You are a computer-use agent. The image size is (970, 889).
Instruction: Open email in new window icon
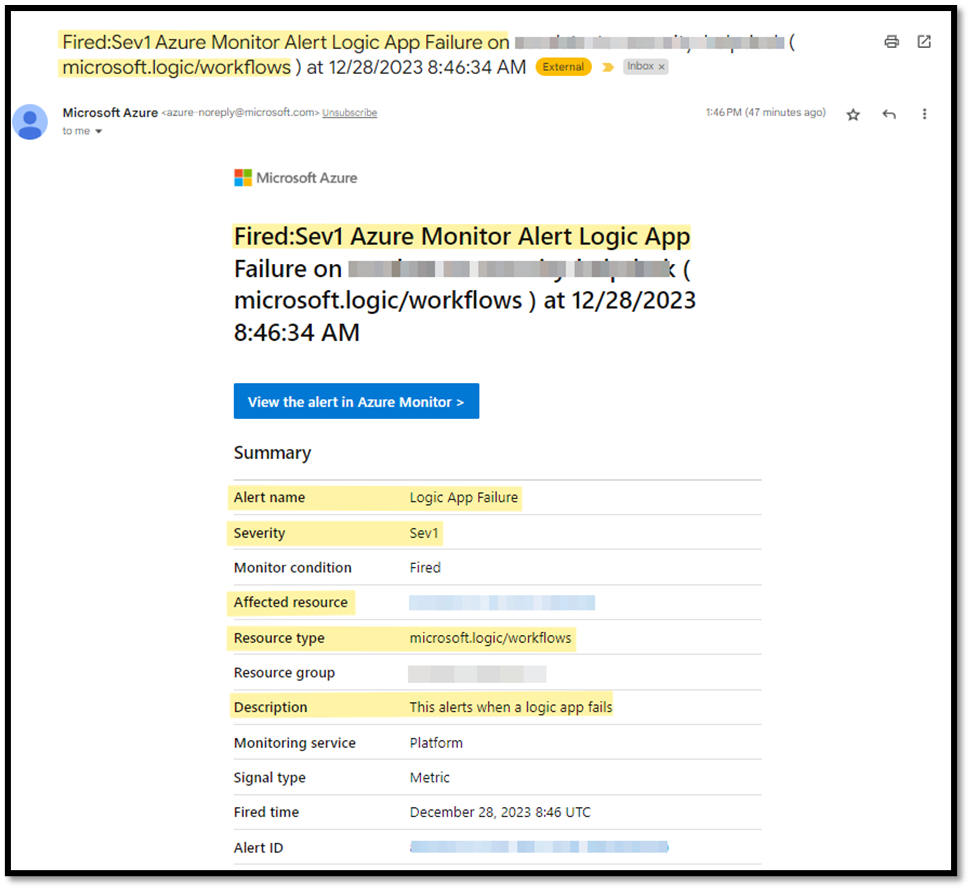tap(924, 41)
